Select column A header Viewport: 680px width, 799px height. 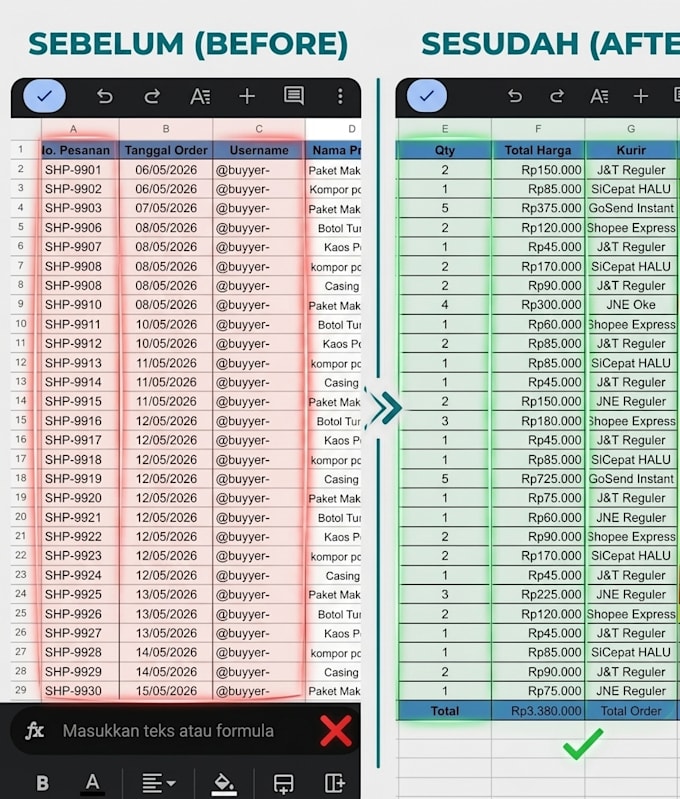coord(73,129)
